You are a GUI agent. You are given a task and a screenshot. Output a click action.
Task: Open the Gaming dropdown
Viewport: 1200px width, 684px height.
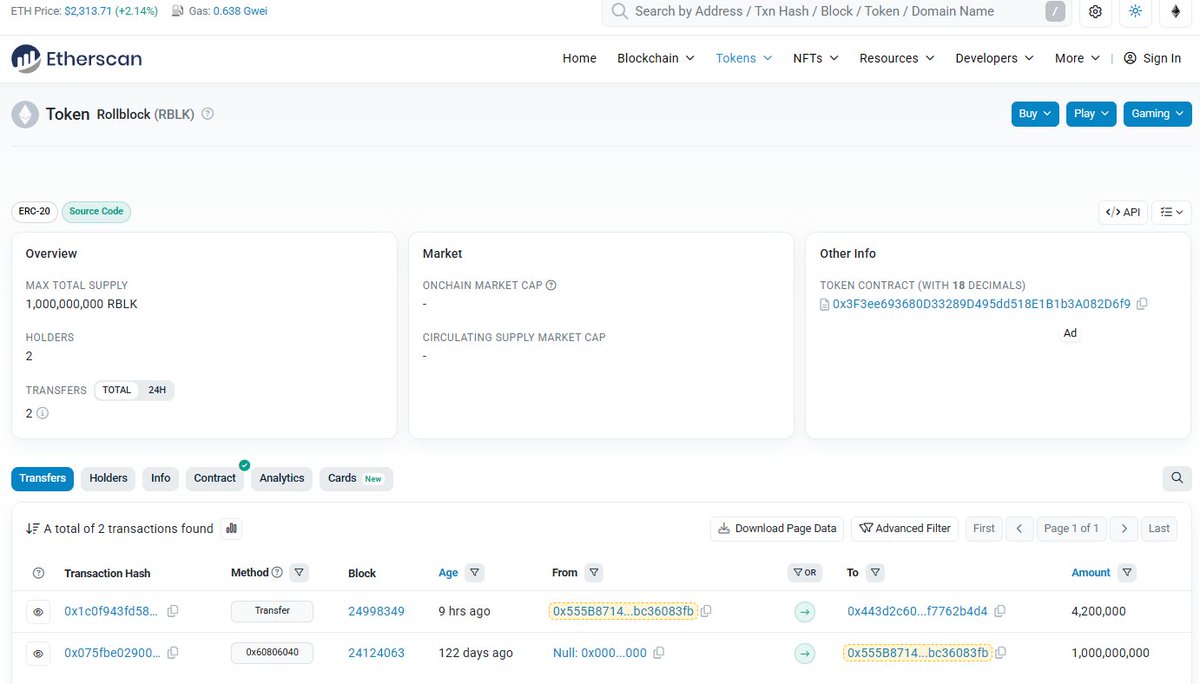tap(1157, 114)
